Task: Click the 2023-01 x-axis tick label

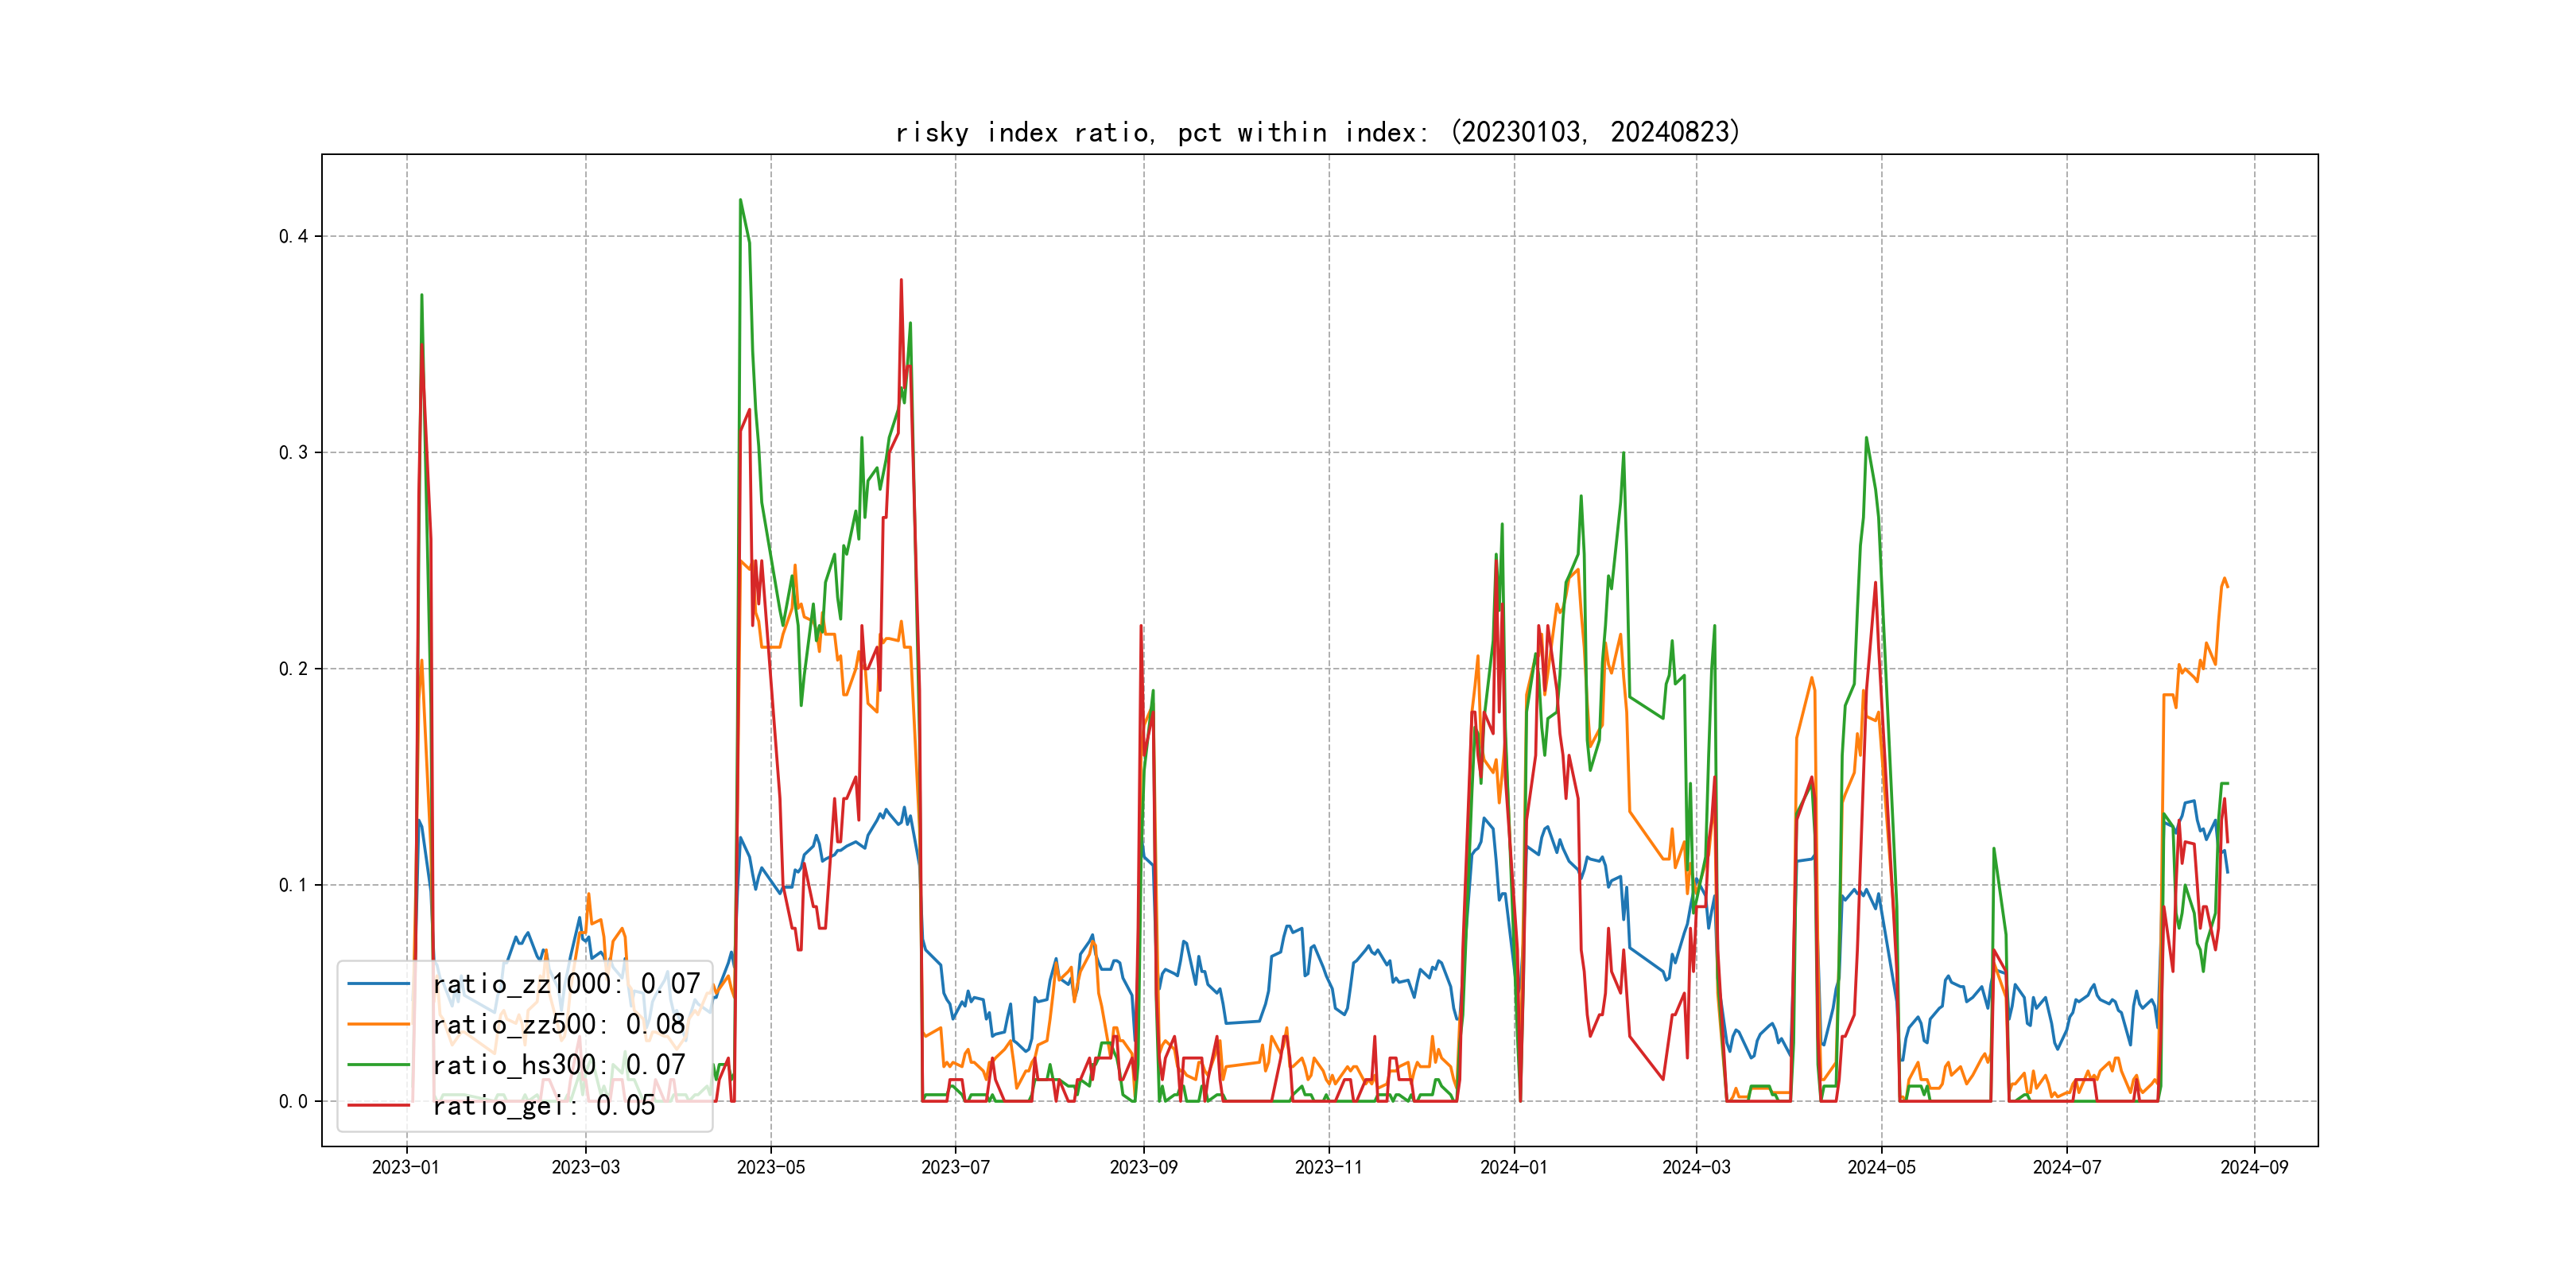Action: (x=405, y=1167)
